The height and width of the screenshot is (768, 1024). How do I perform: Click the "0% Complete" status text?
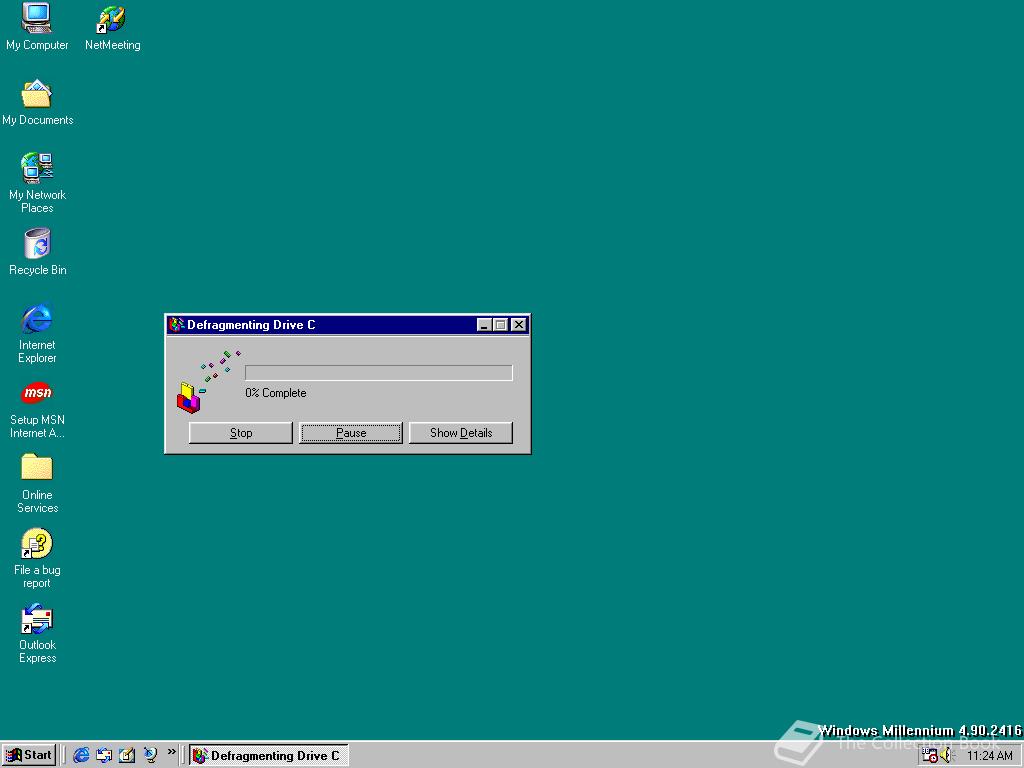[276, 393]
